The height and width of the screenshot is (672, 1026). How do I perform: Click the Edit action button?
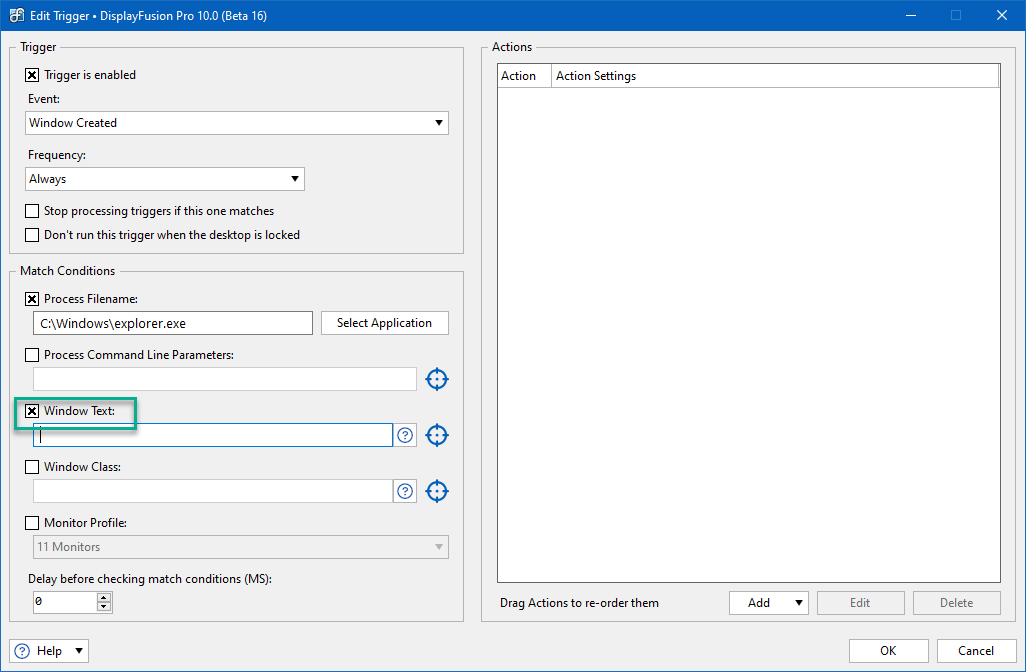point(860,603)
